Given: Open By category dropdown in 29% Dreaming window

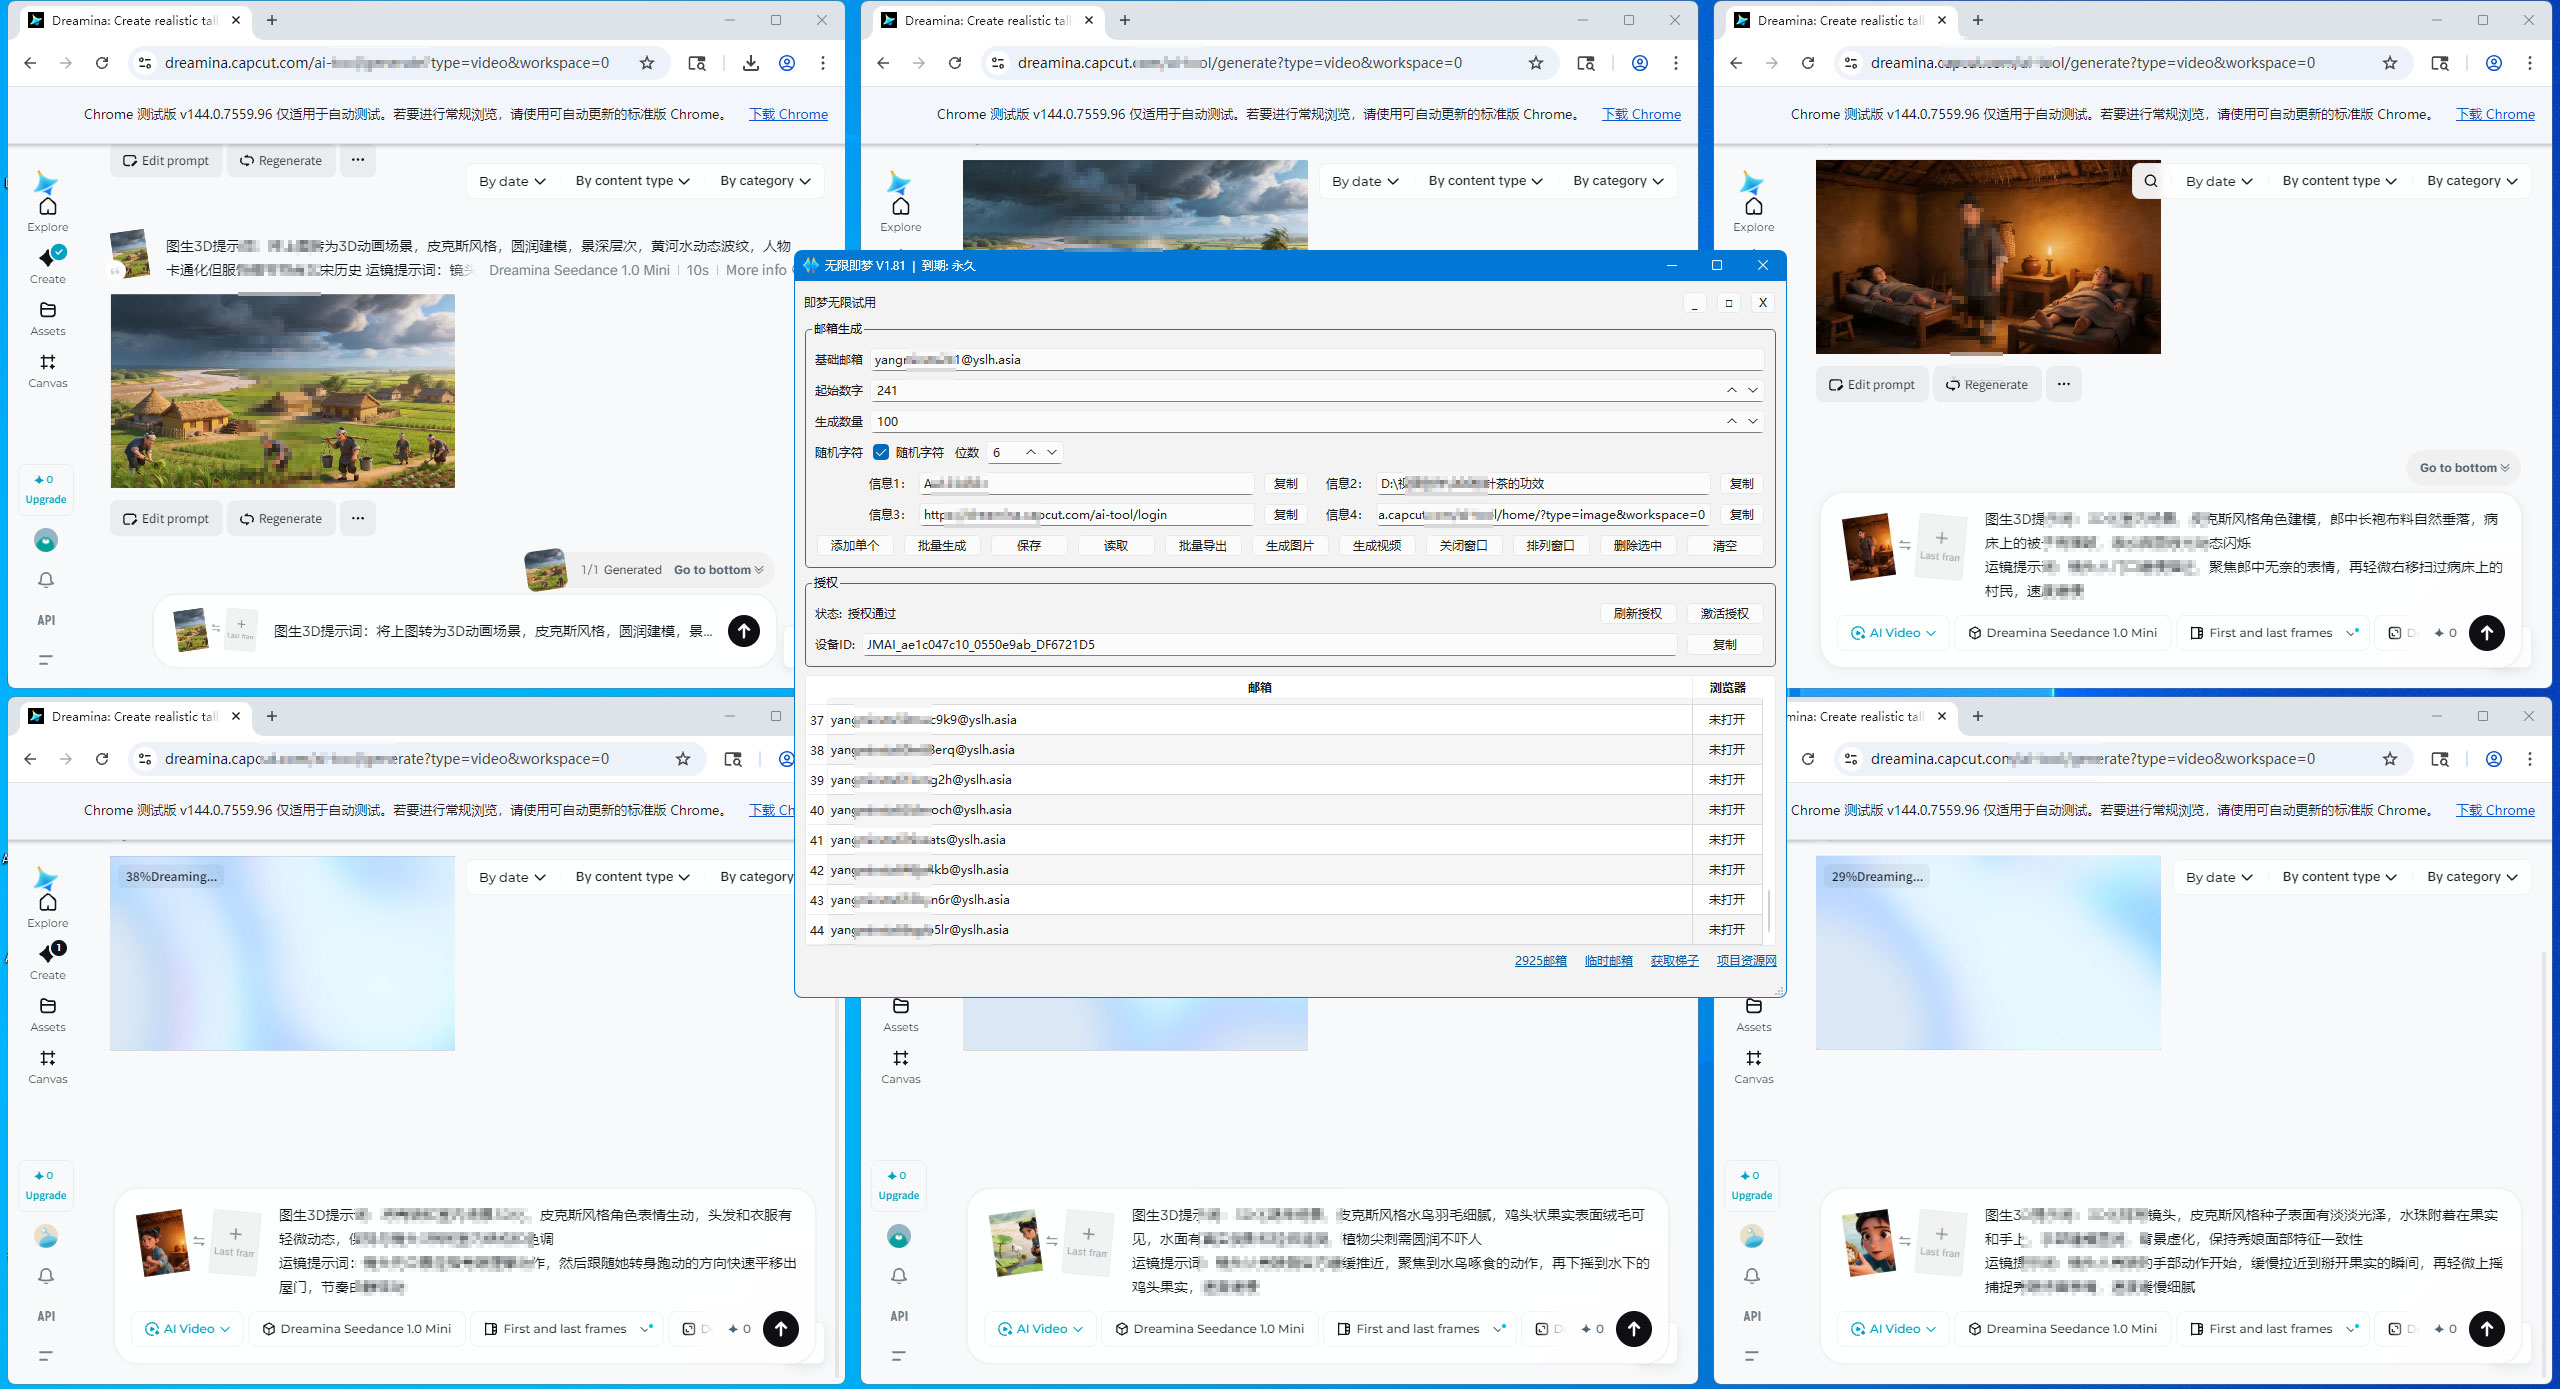Looking at the screenshot, I should (x=2472, y=877).
